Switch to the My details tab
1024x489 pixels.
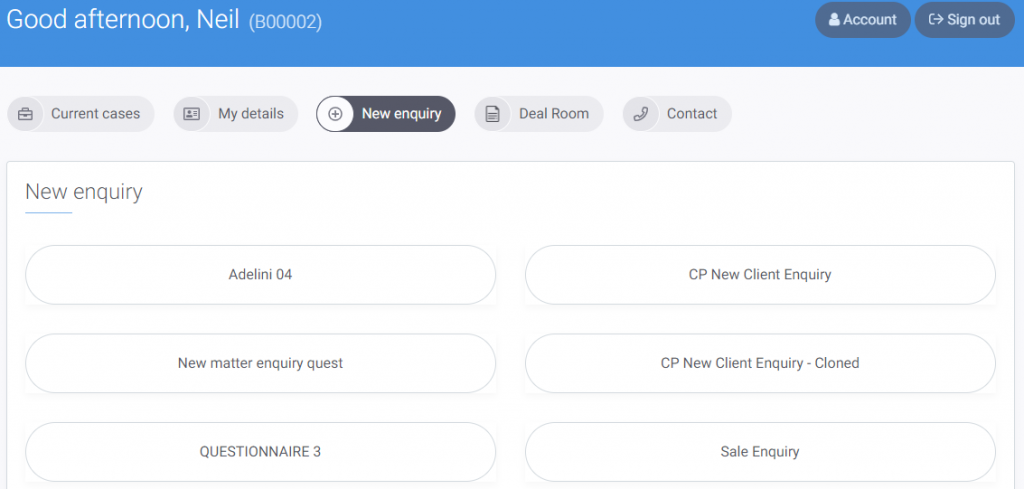click(x=236, y=114)
